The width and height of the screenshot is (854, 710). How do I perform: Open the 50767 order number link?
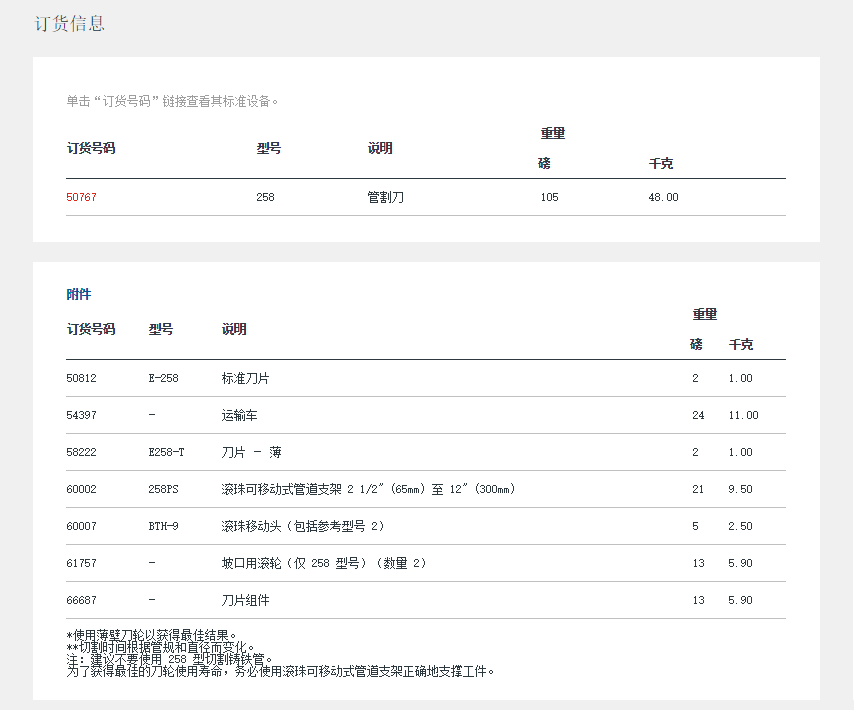(x=82, y=197)
